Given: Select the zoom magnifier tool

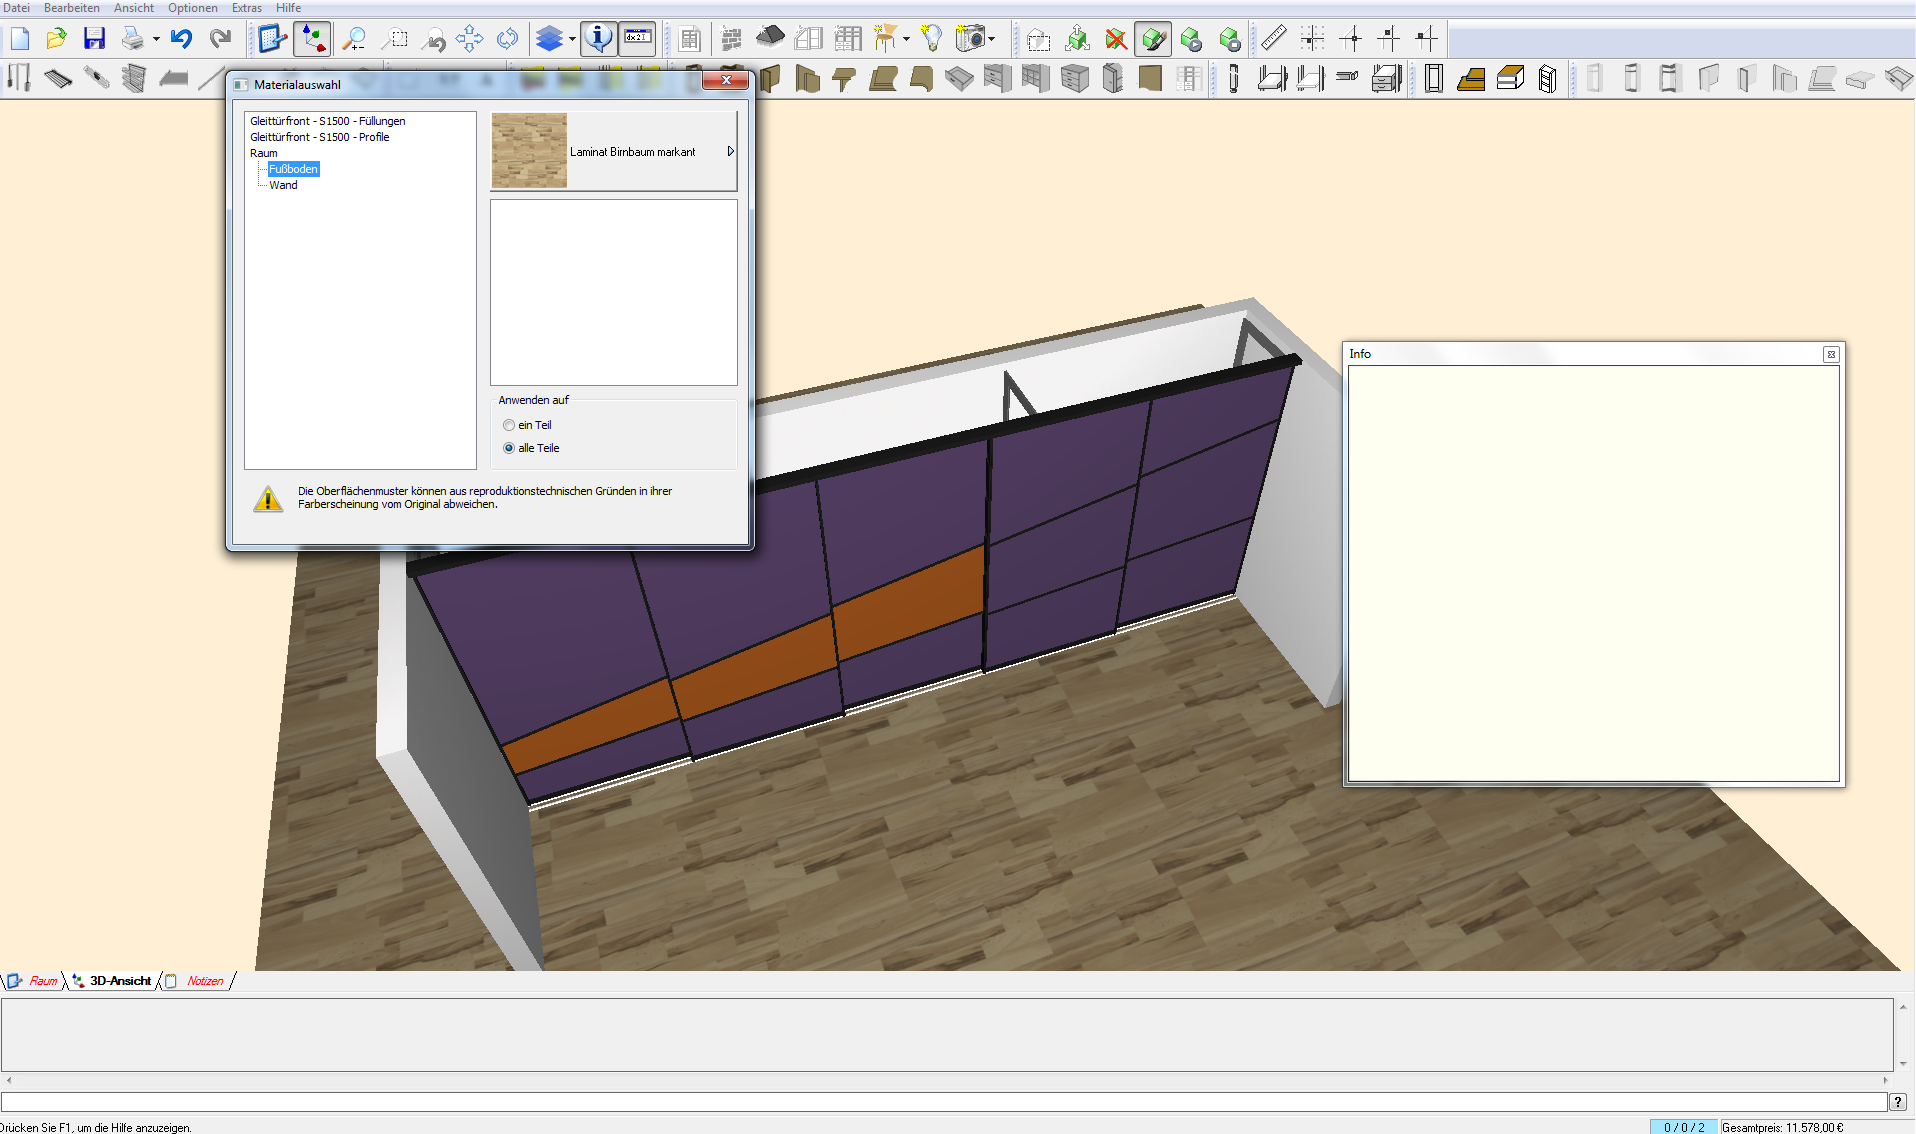Looking at the screenshot, I should tap(354, 39).
